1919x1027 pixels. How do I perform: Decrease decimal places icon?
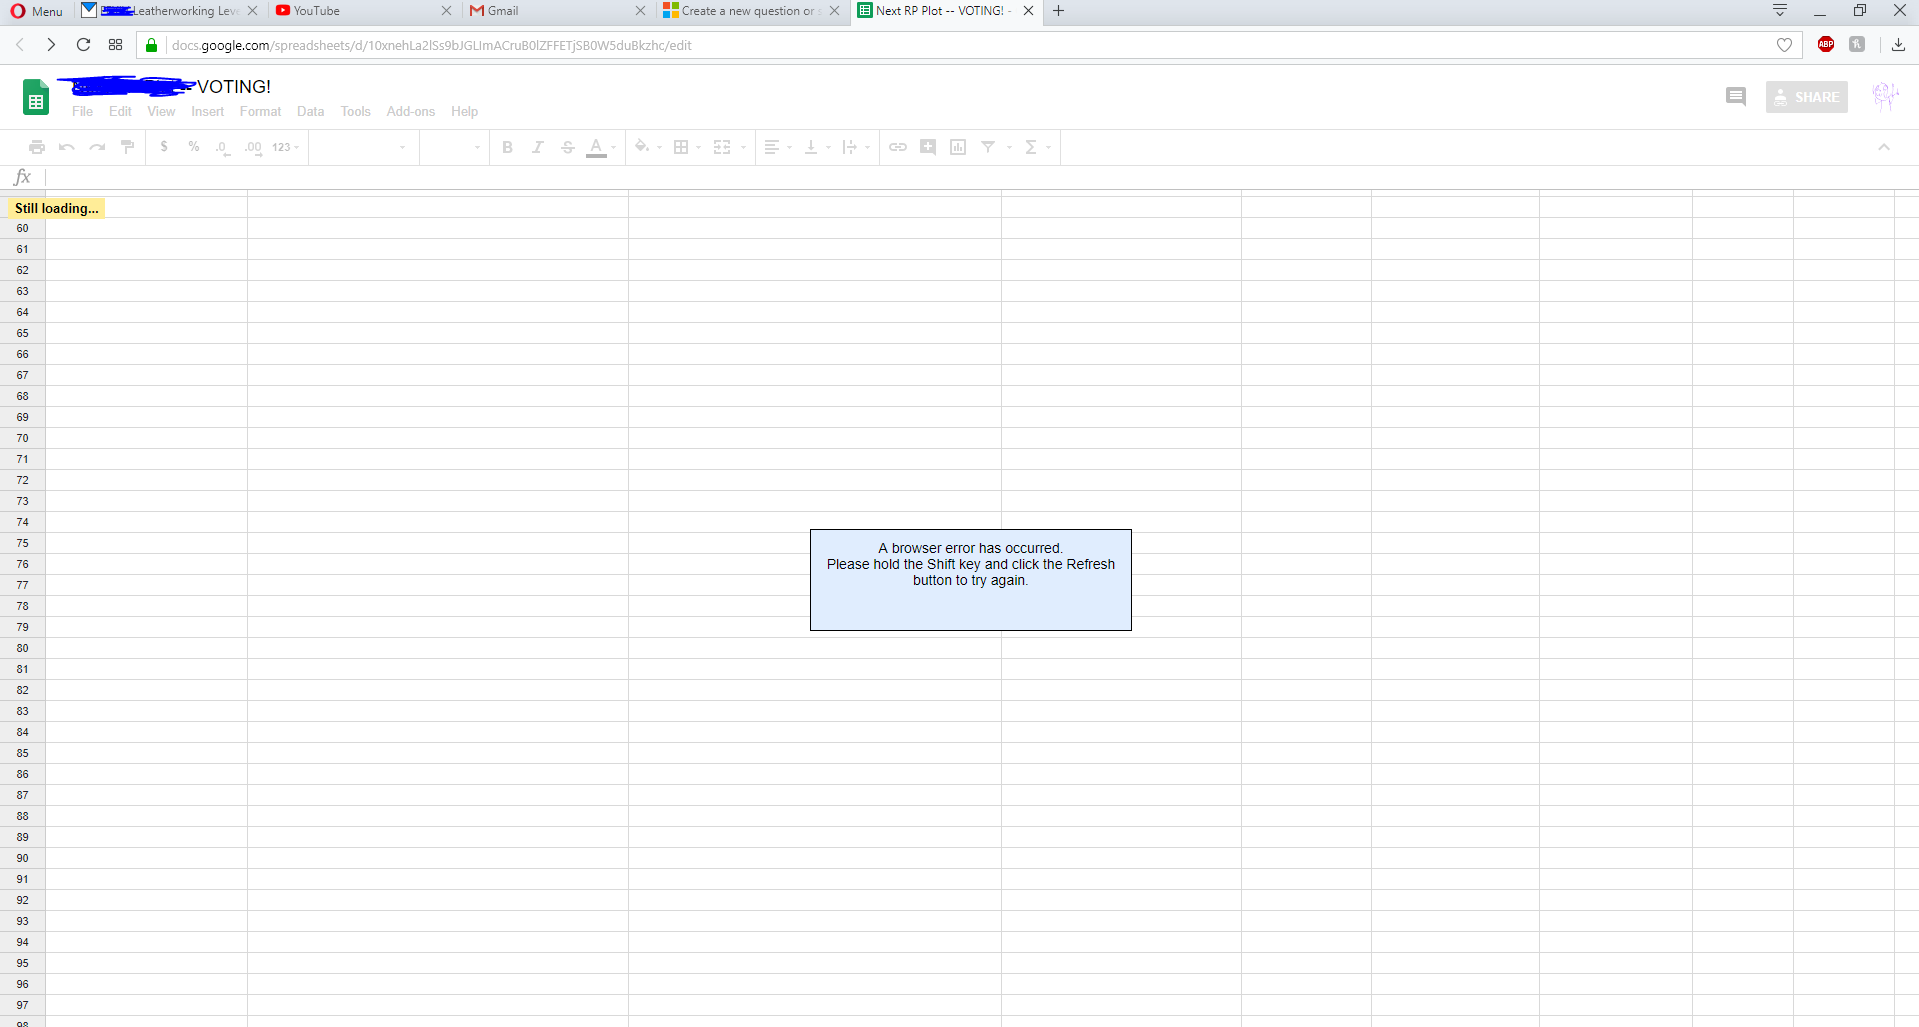223,147
